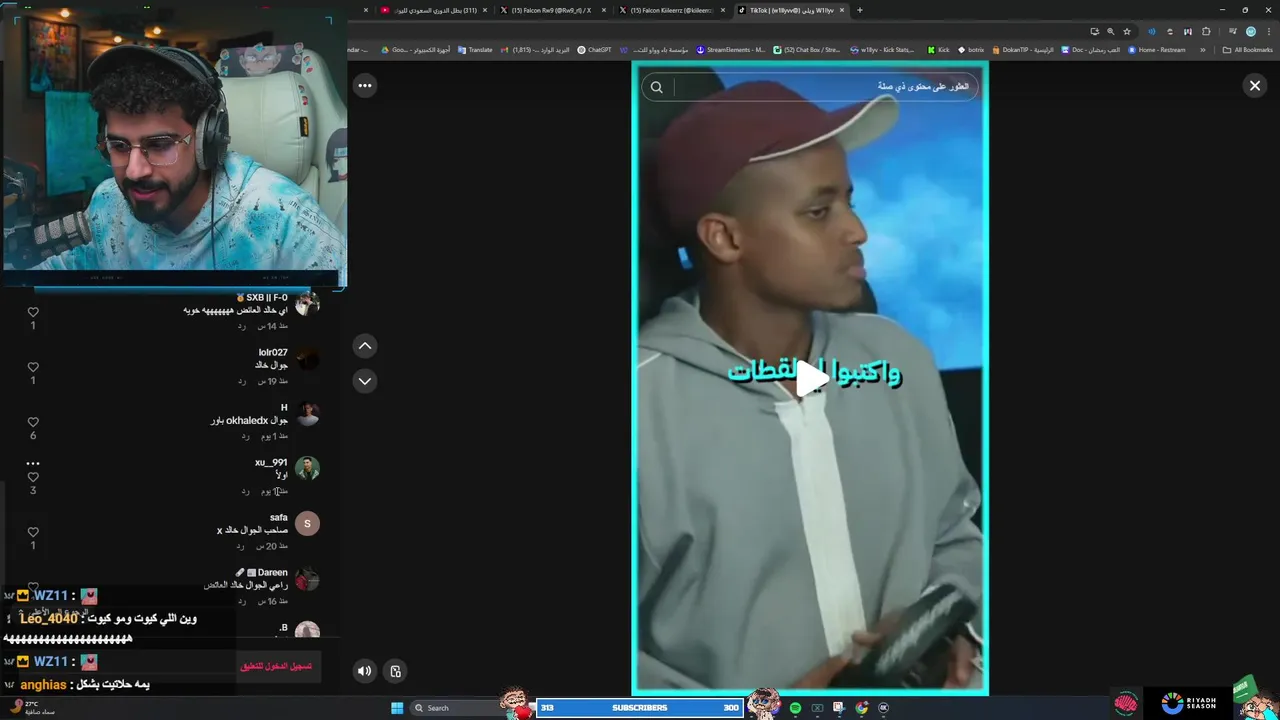Viewport: 1280px width, 720px height.
Task: Open lolr027 profile avatar
Action: (x=307, y=359)
